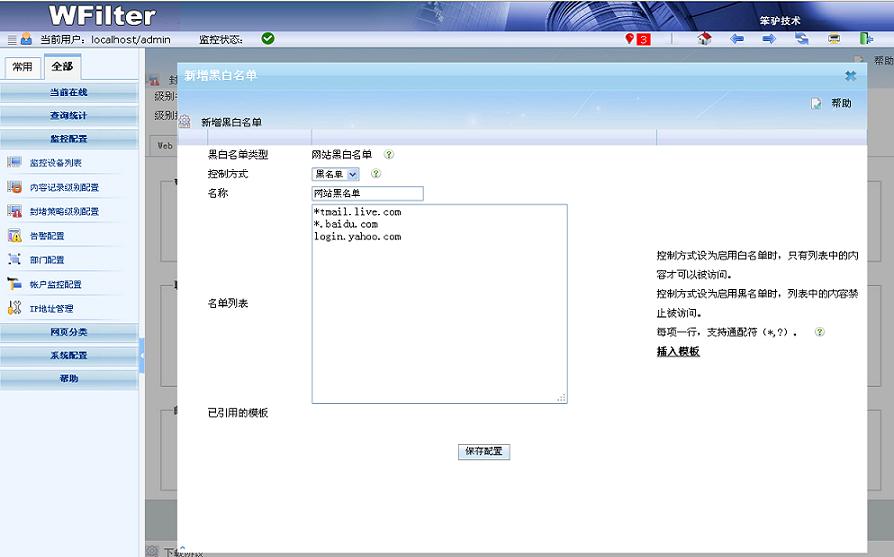The width and height of the screenshot is (894, 557).
Task: Close the 新增黑白名单 dialog
Action: click(850, 76)
